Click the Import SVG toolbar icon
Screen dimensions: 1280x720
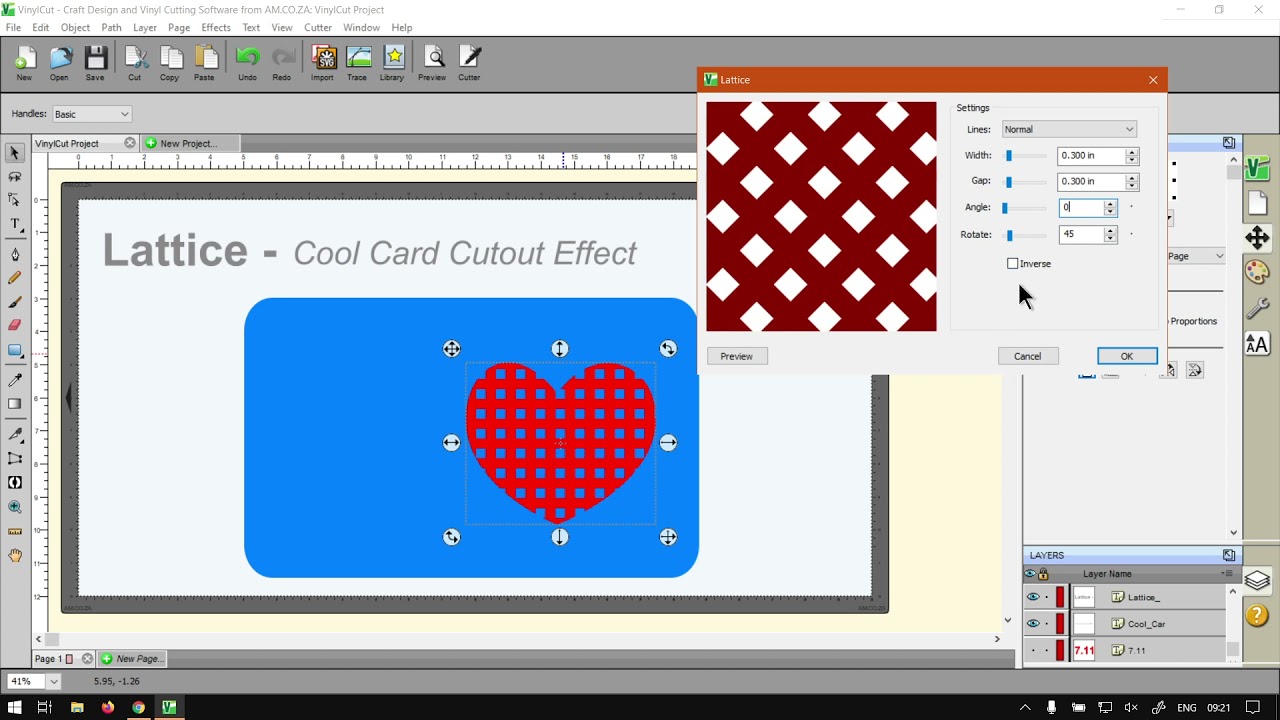[x=322, y=64]
